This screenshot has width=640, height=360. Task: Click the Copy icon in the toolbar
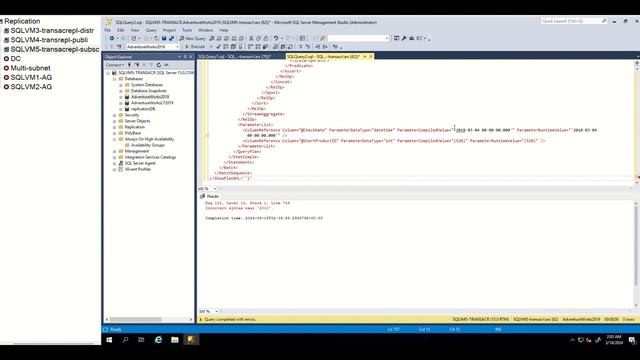pos(258,38)
